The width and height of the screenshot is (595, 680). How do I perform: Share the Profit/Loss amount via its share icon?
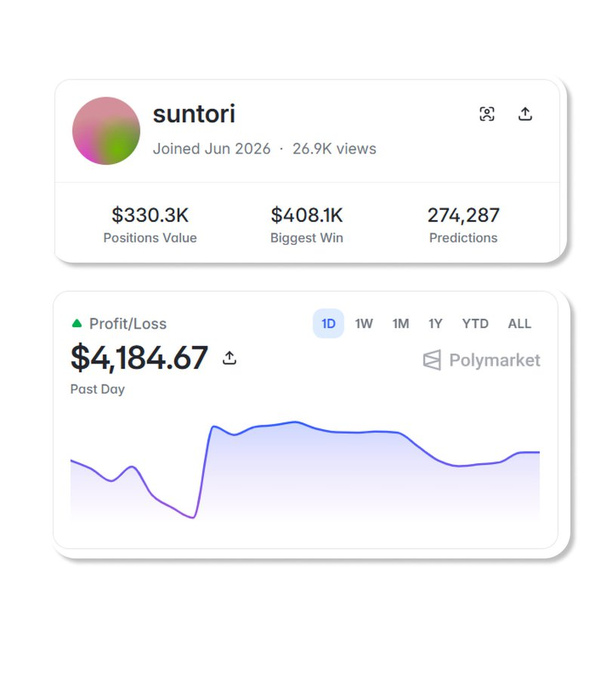[229, 358]
